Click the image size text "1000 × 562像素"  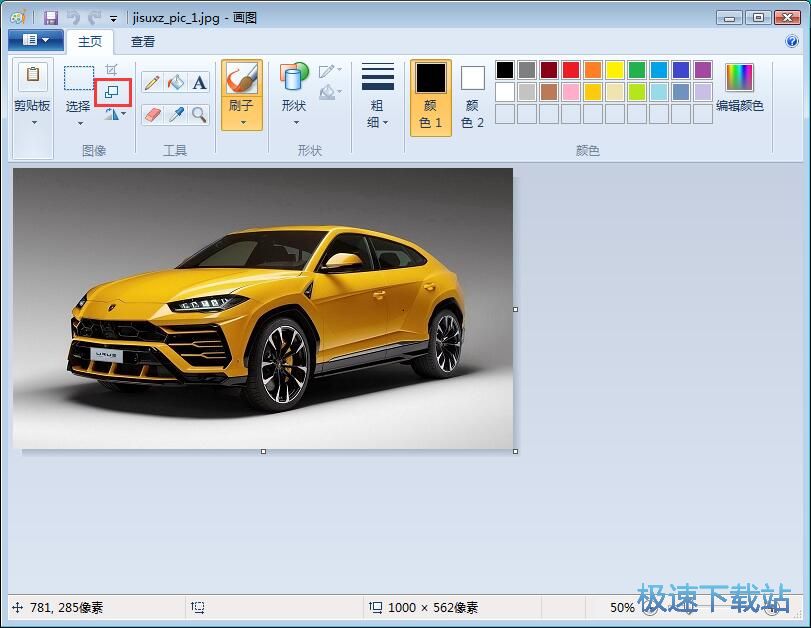tap(433, 607)
